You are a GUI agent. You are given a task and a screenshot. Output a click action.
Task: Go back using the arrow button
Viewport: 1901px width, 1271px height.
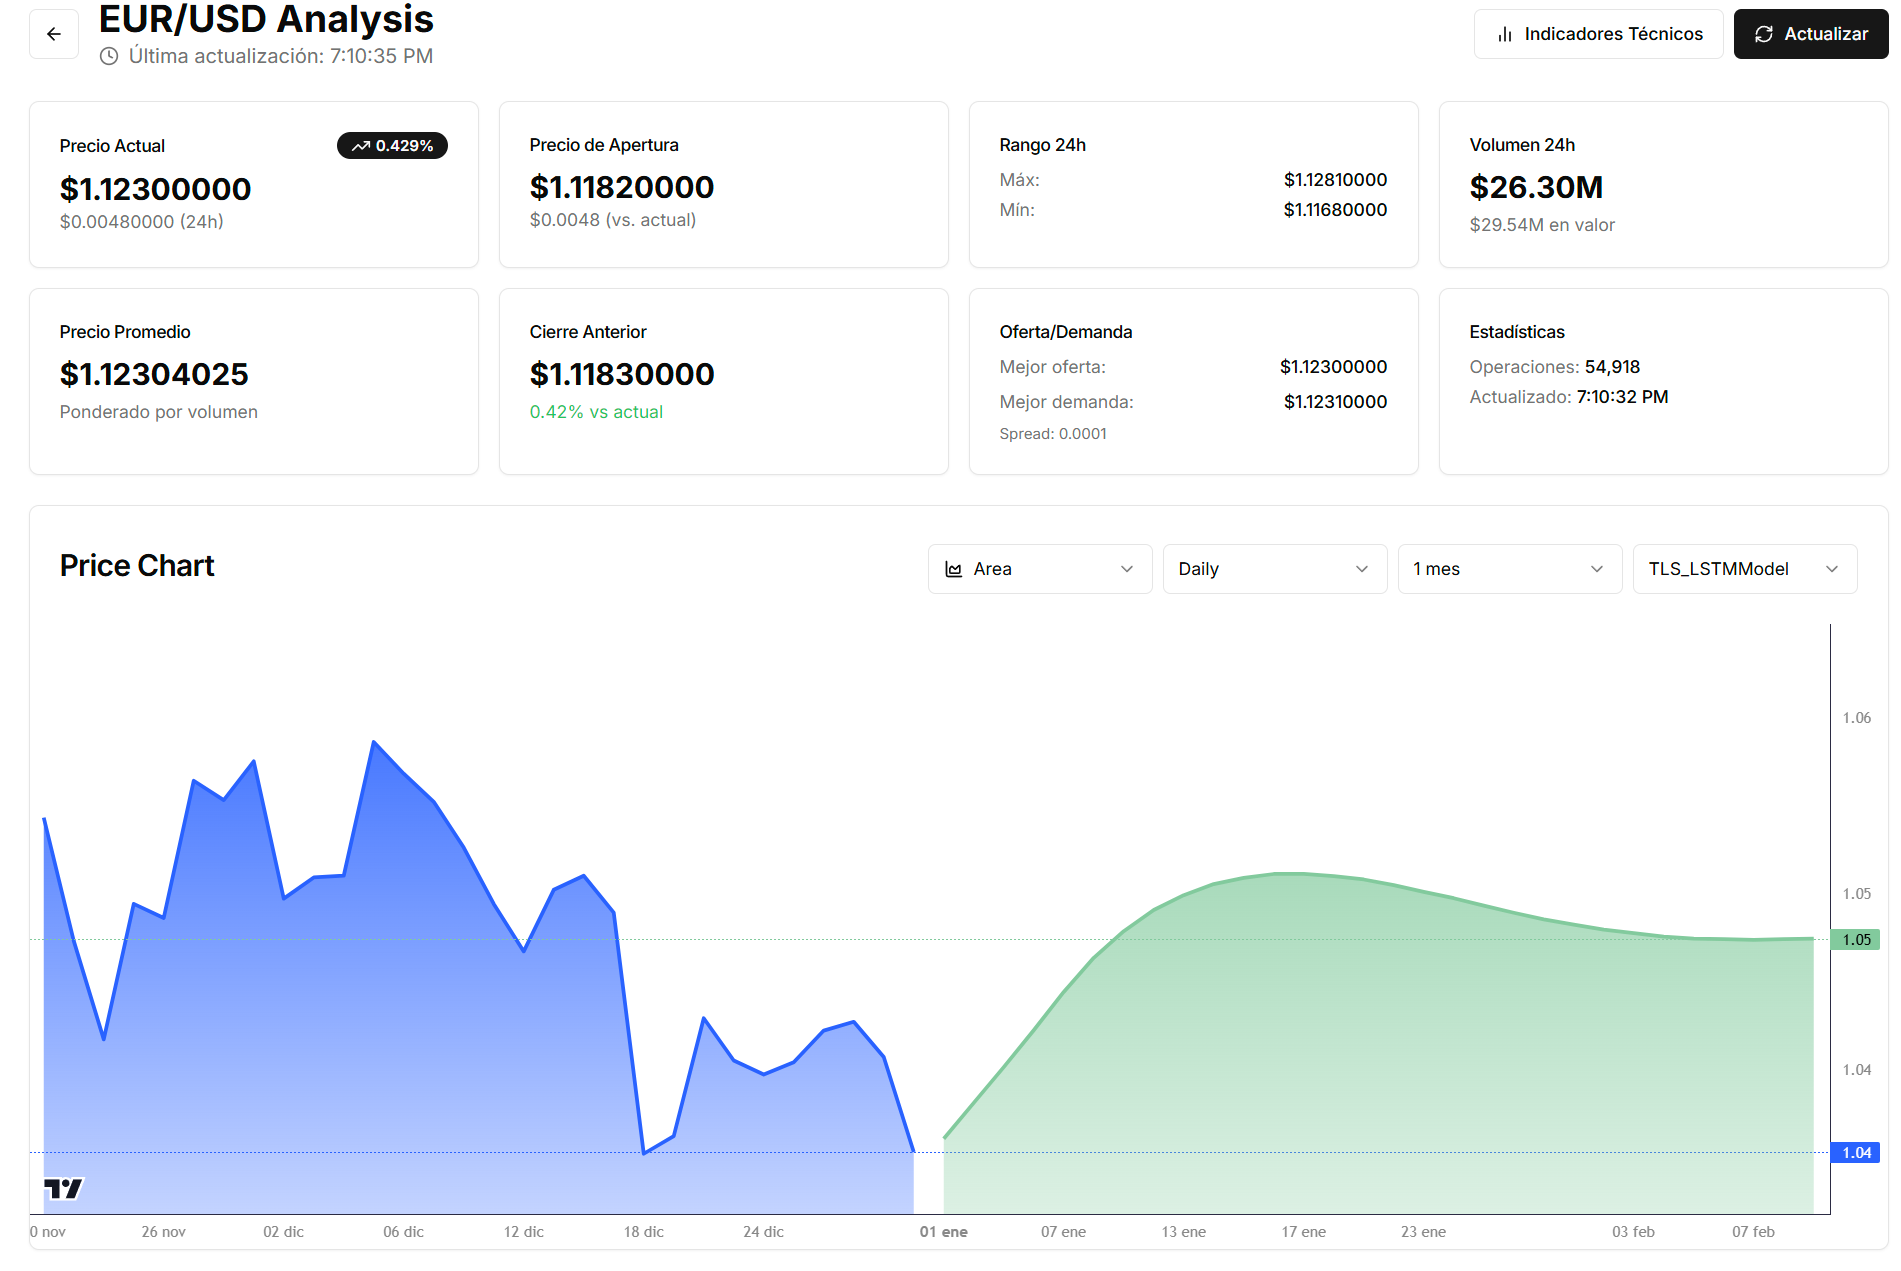click(x=54, y=34)
